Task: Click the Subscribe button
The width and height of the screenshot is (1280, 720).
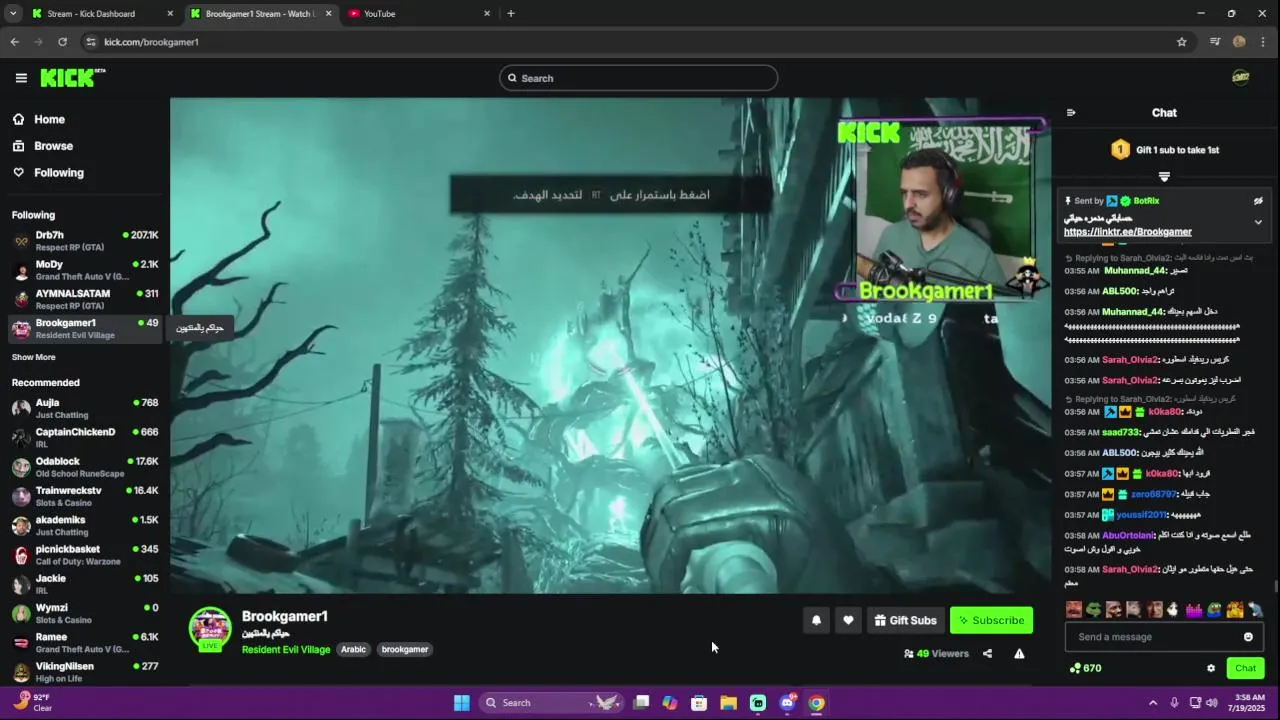Action: tap(991, 620)
